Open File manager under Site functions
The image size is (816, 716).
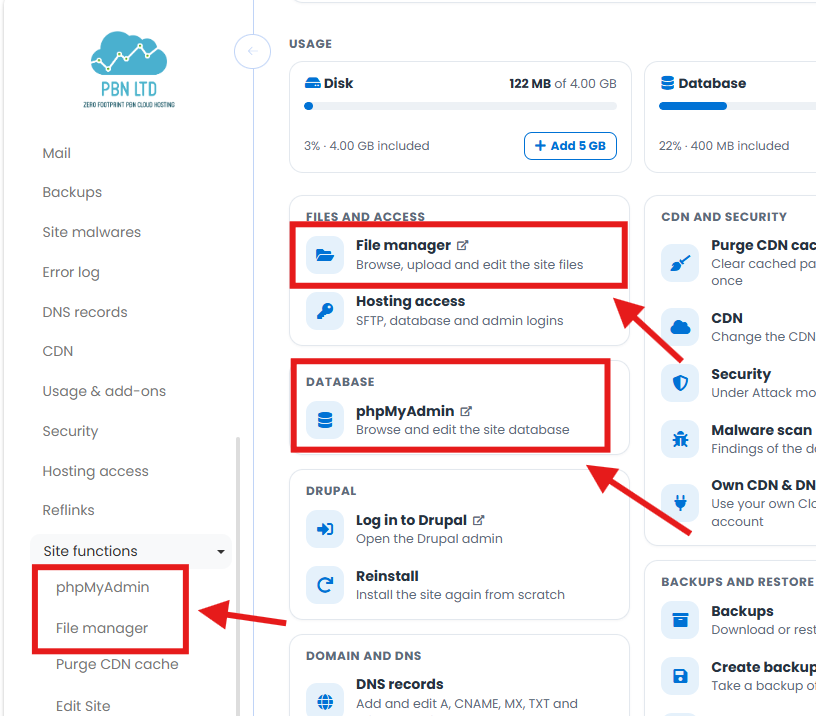tap(102, 629)
